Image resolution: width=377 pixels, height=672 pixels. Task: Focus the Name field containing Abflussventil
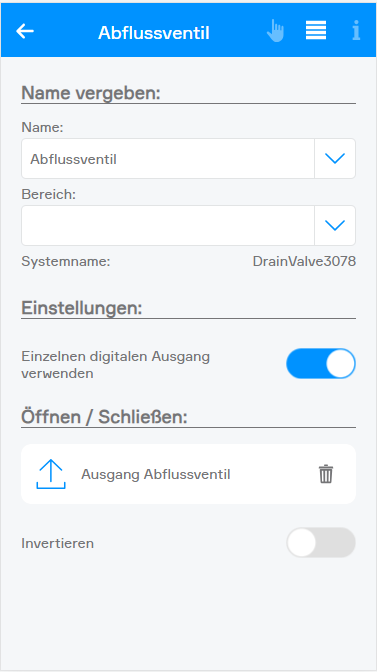(x=168, y=159)
